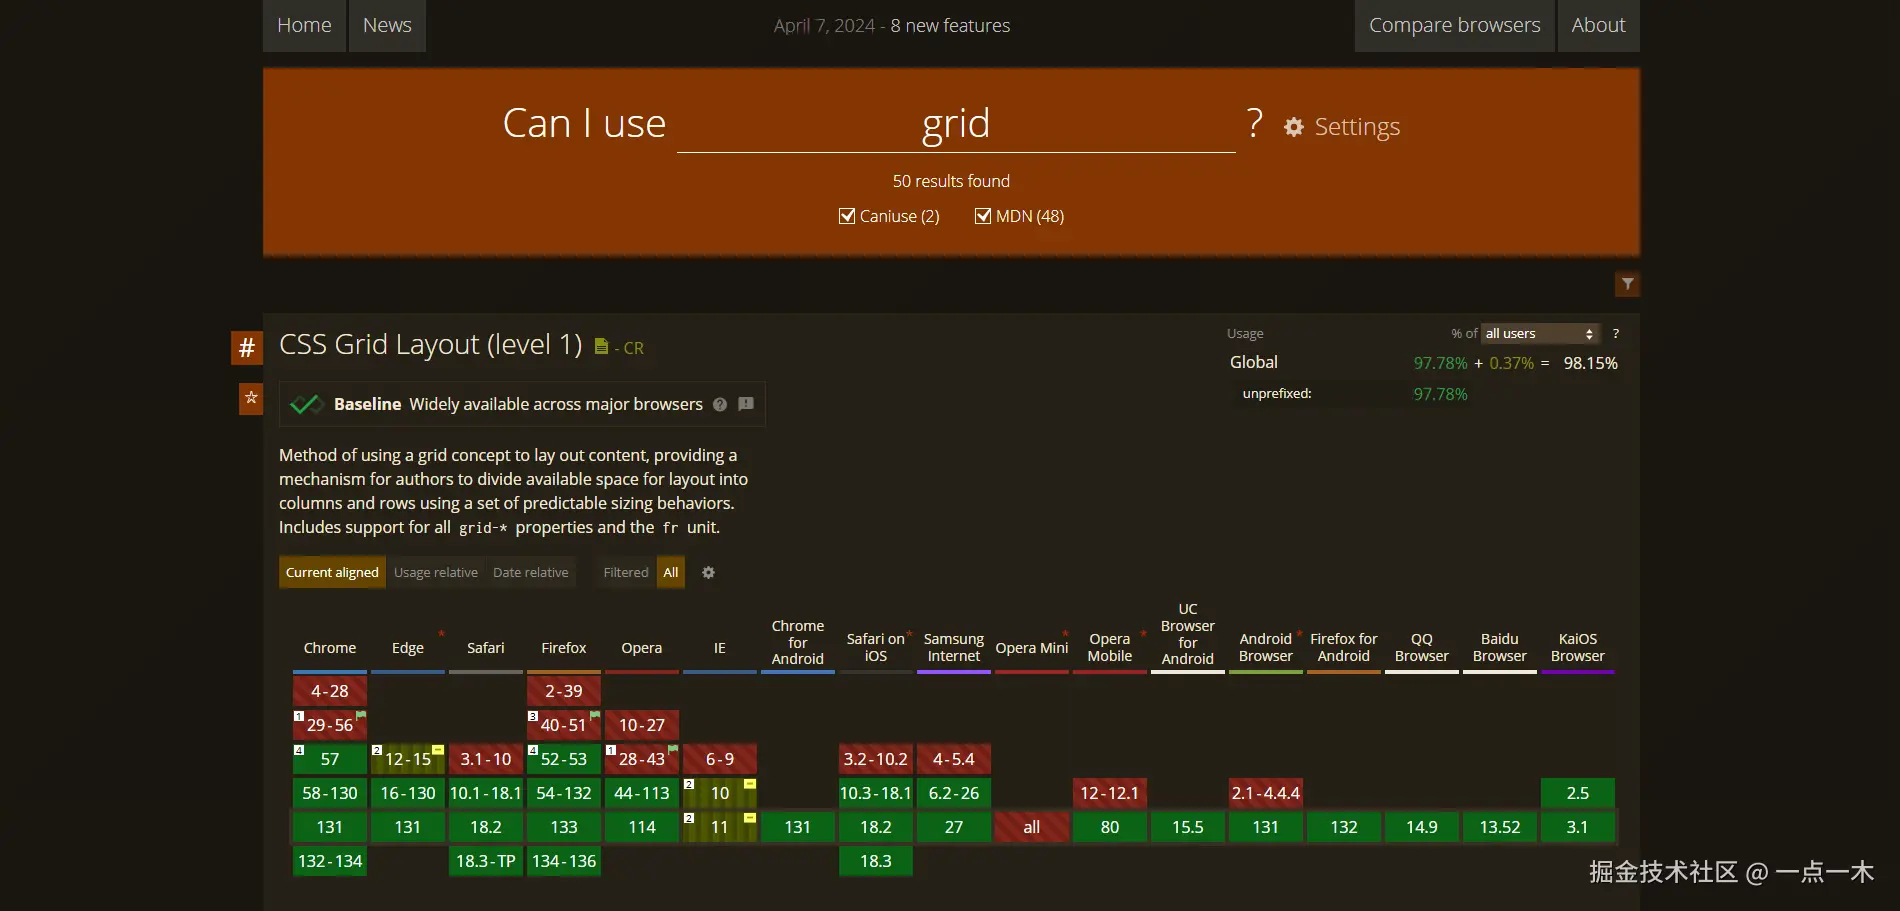
Task: Click the UC Browser for Android header
Action: pos(1188,634)
